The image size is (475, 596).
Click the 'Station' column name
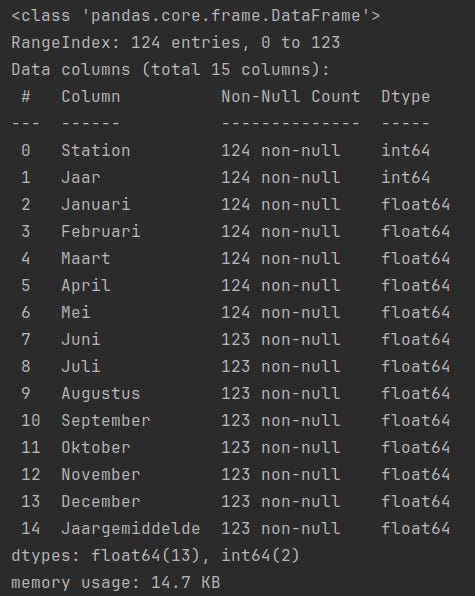[x=96, y=151]
